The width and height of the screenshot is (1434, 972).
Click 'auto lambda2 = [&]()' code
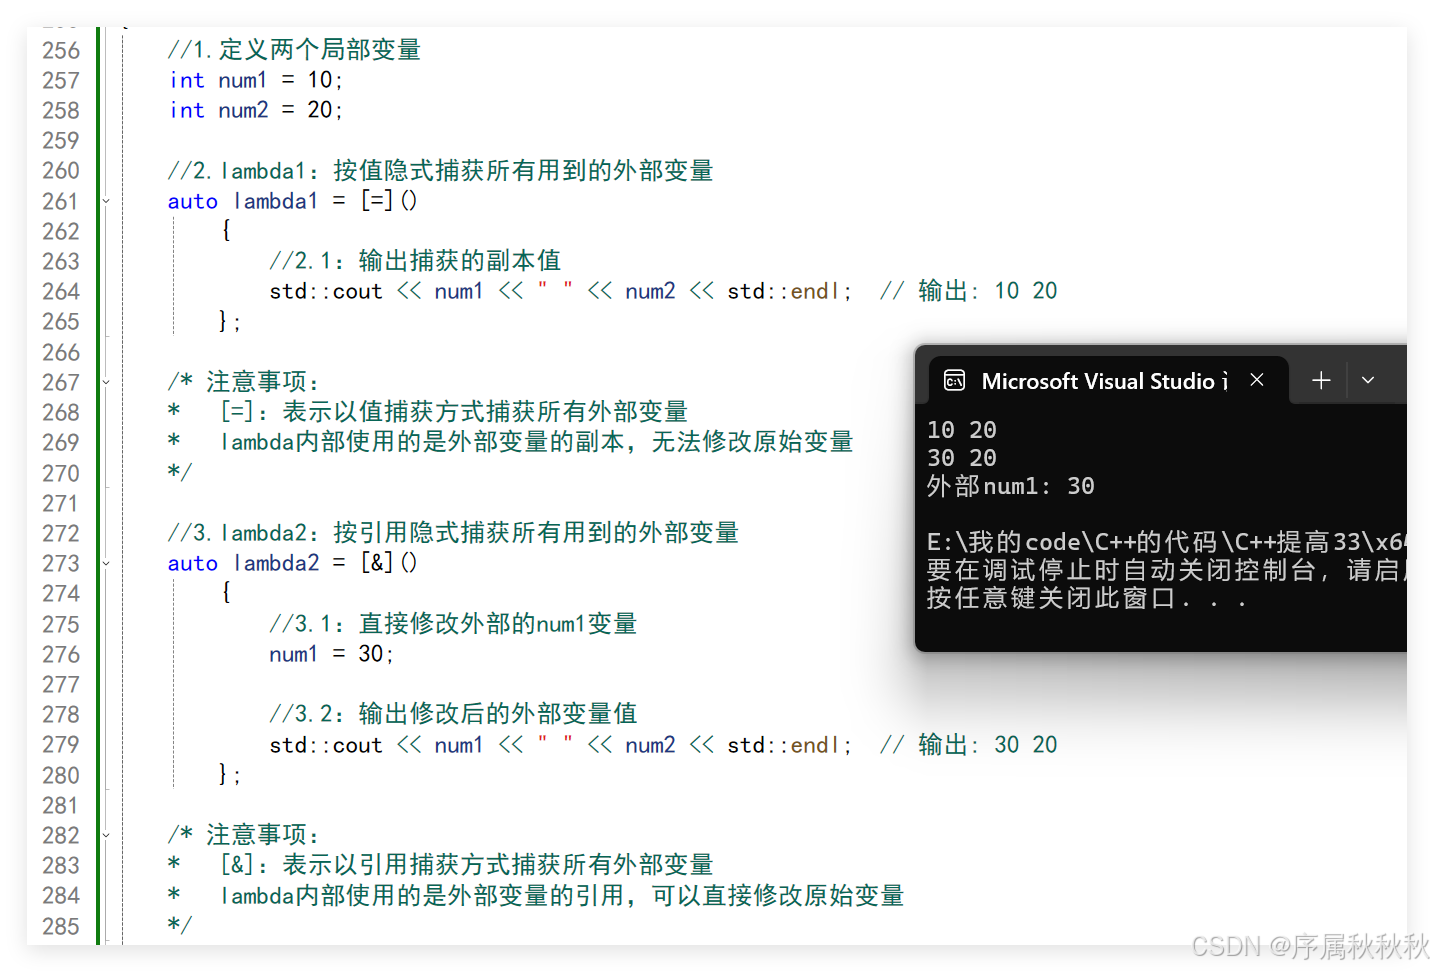[x=293, y=563]
